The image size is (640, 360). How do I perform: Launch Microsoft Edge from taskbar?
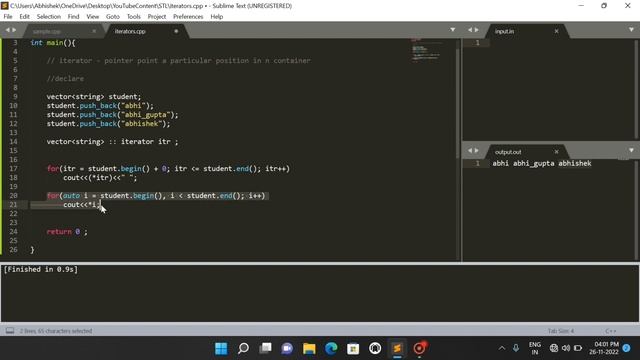coord(331,348)
